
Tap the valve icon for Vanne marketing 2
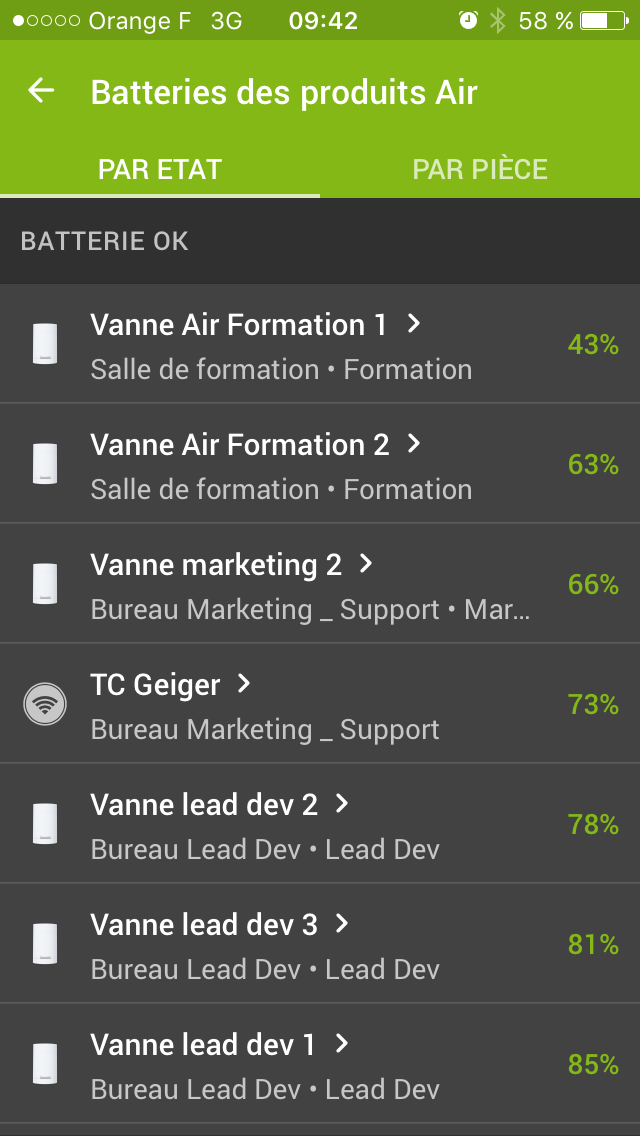coord(44,584)
